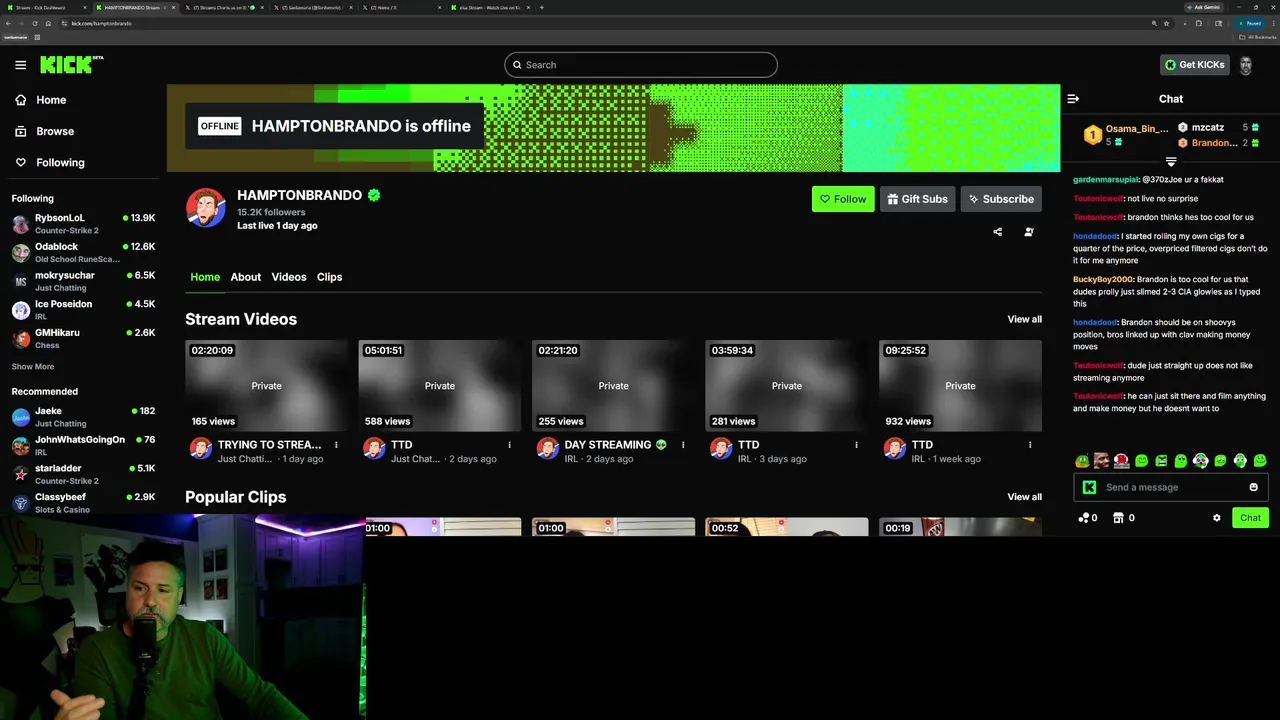
Task: Insert the angry green square emote
Action: (x=1161, y=461)
